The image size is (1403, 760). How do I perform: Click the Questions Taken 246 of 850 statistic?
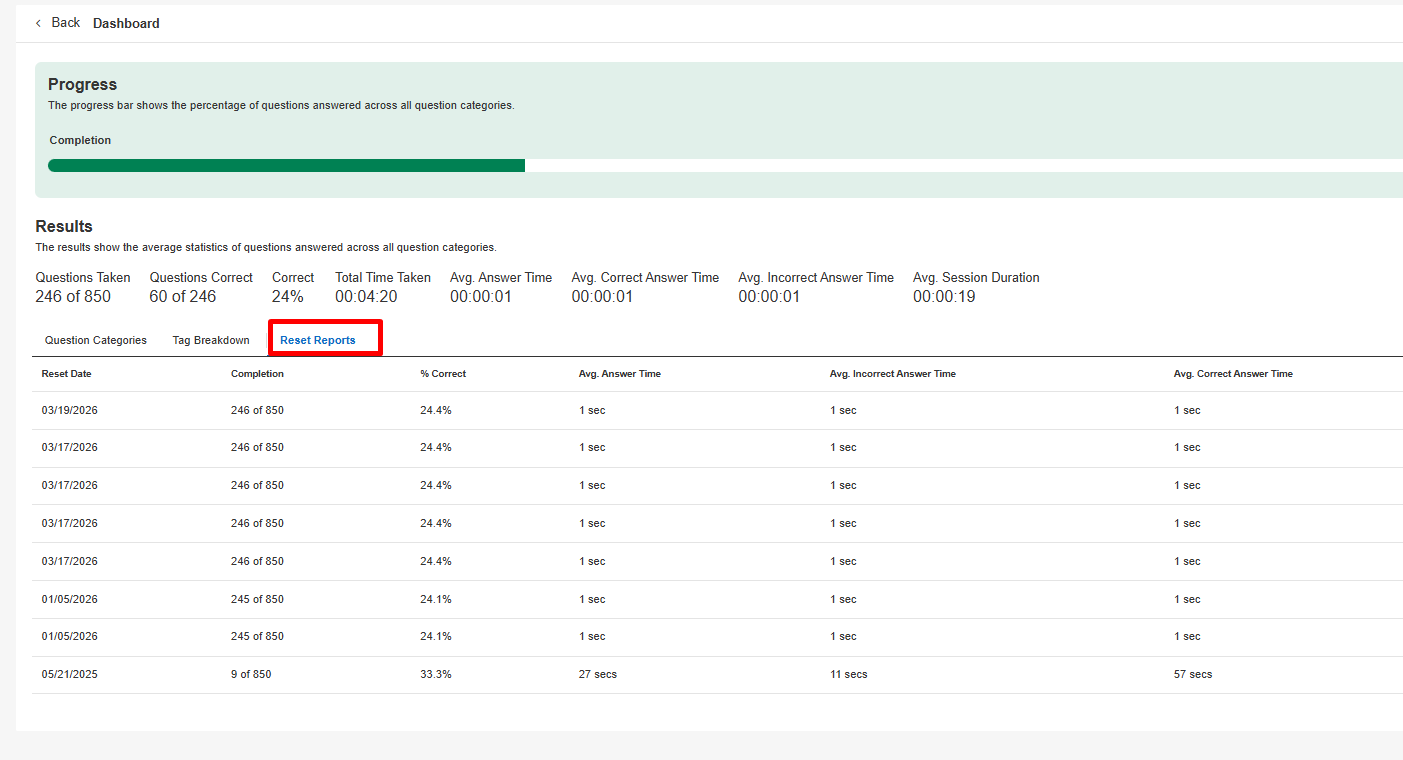coord(73,297)
